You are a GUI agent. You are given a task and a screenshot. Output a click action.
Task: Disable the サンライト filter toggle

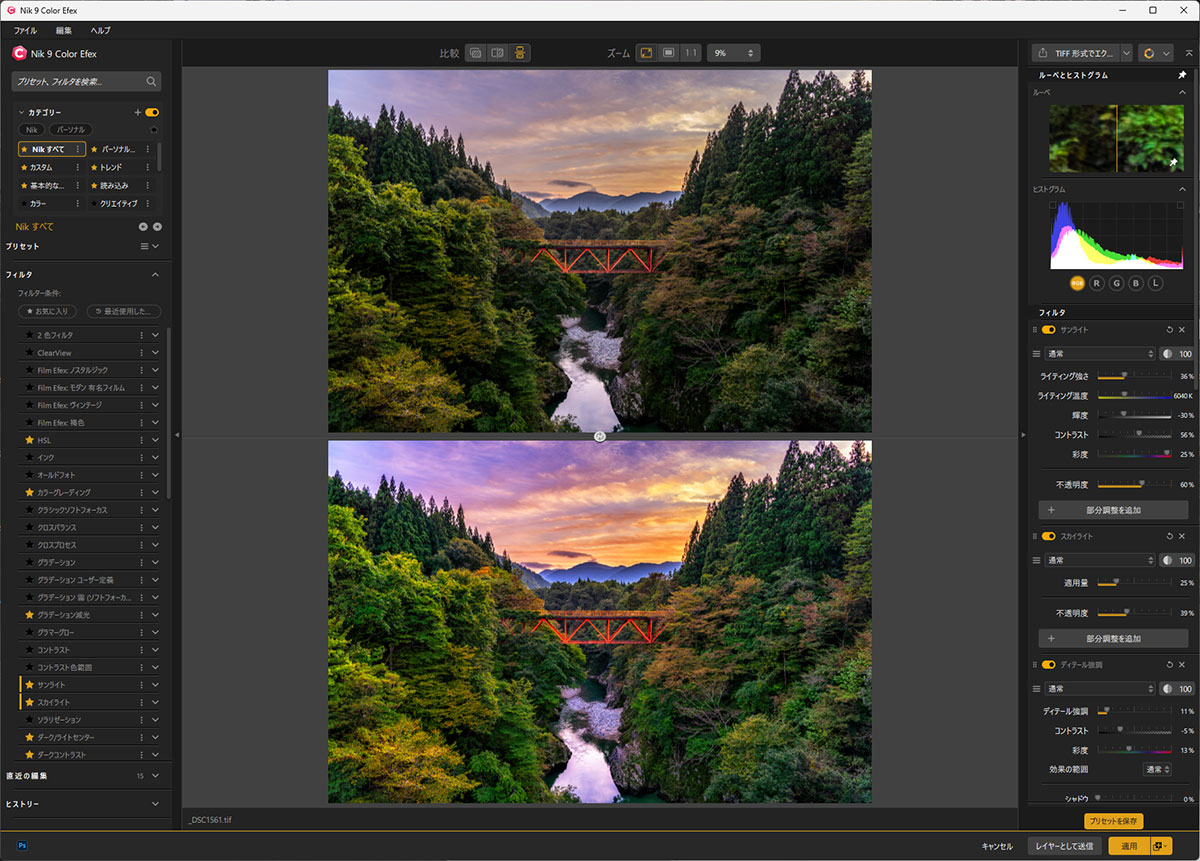tap(1049, 329)
